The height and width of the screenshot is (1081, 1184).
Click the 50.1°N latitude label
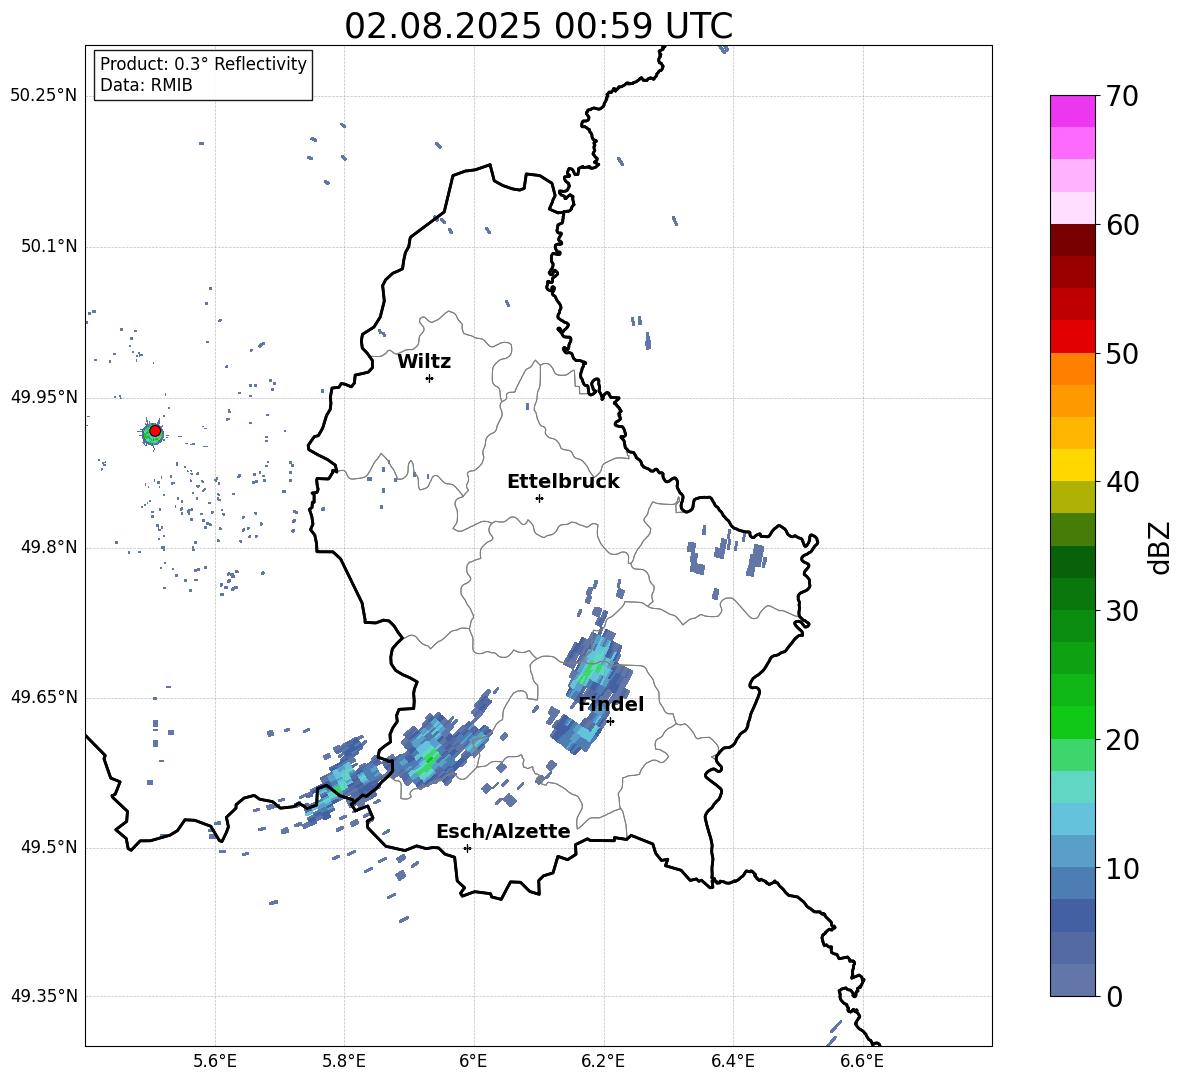pyautogui.click(x=49, y=247)
